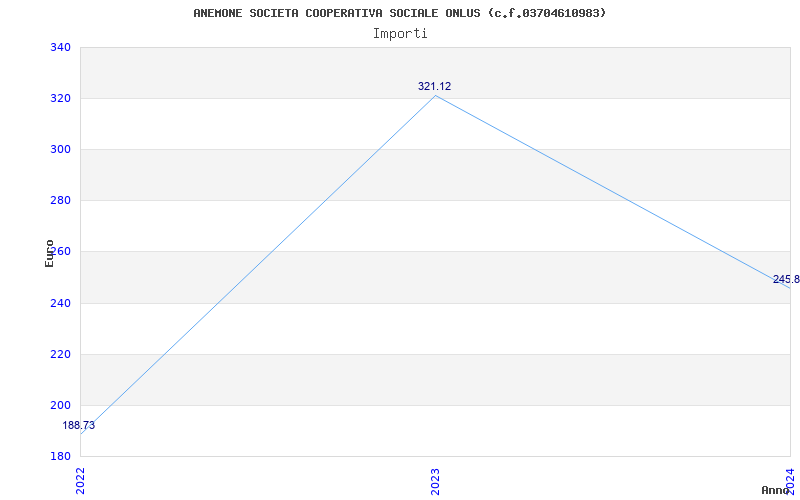Click the 321.12 data label

tap(434, 87)
